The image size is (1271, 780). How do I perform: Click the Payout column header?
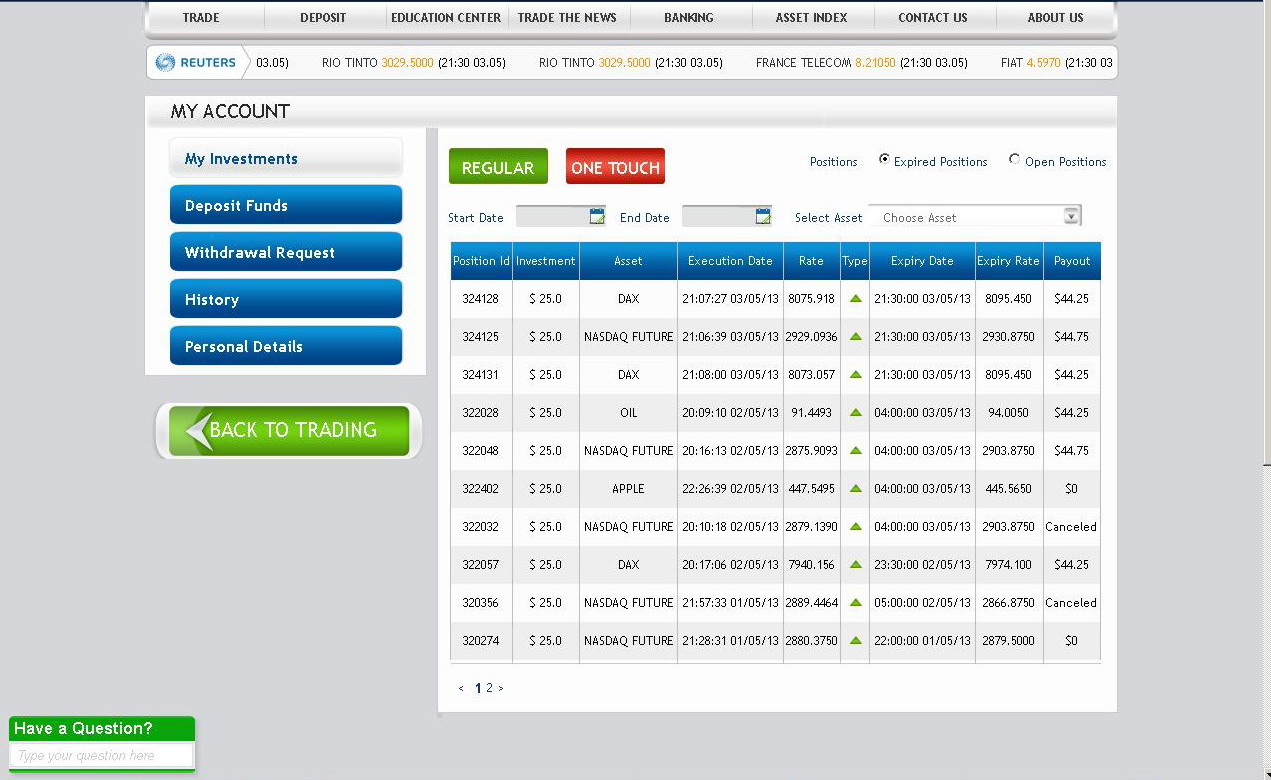(1072, 261)
